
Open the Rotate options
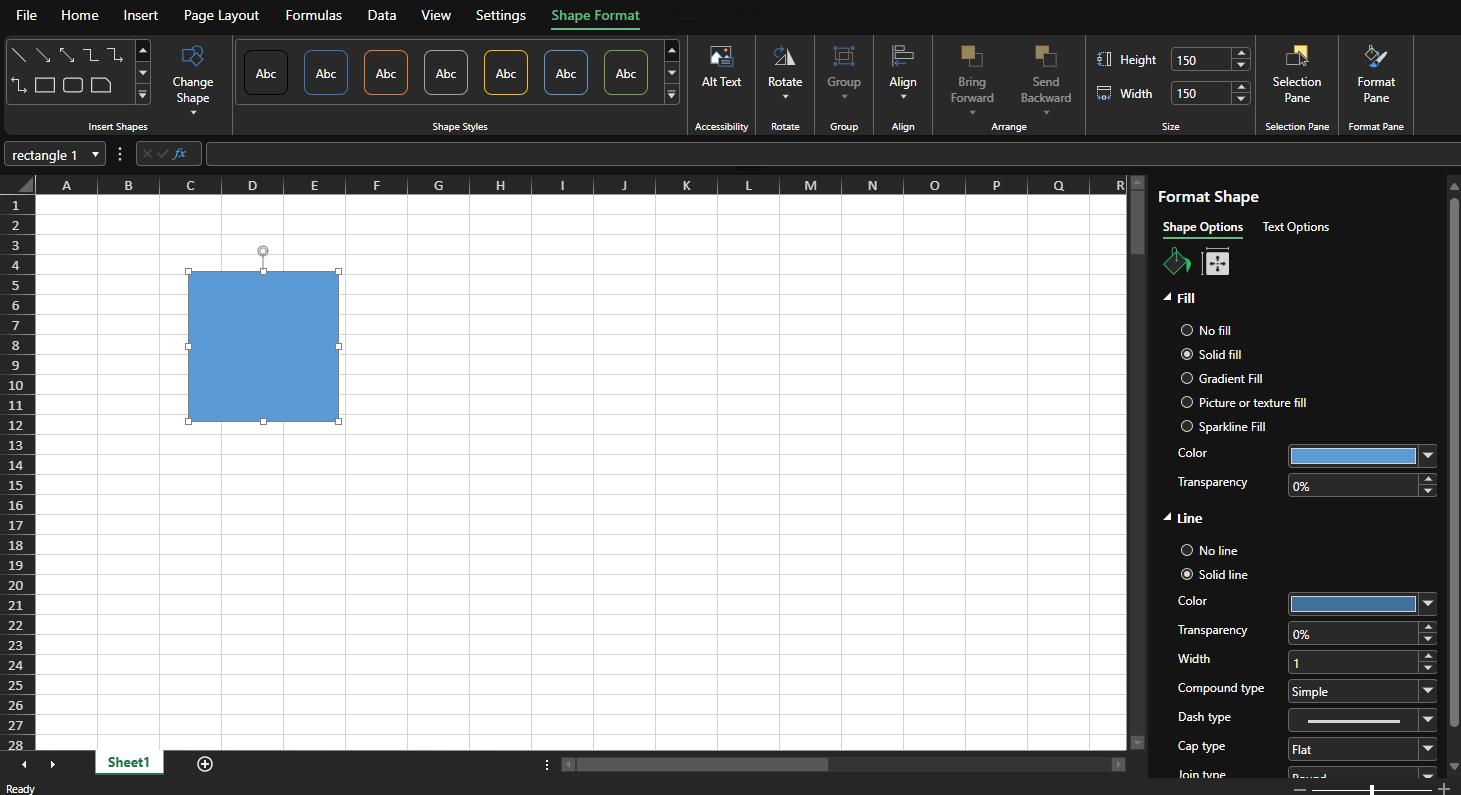click(x=785, y=74)
